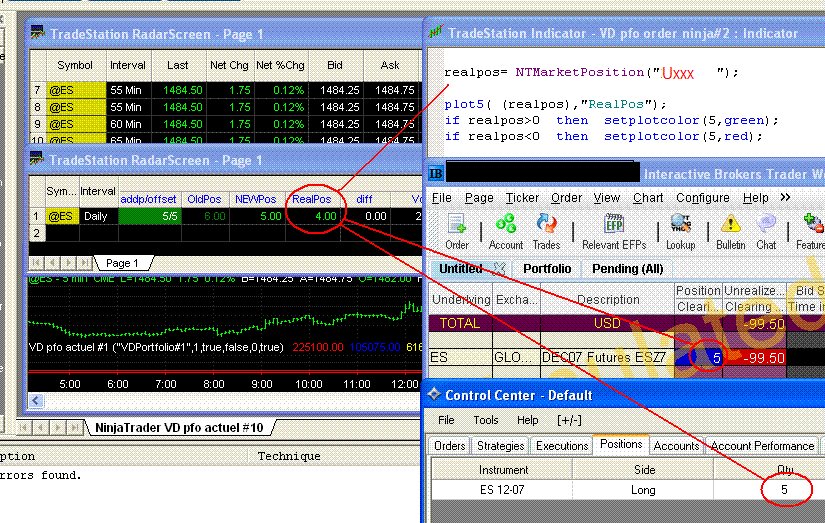Image resolution: width=825 pixels, height=523 pixels.
Task: Open the Configure menu in Interactive Brokers
Action: tap(702, 198)
